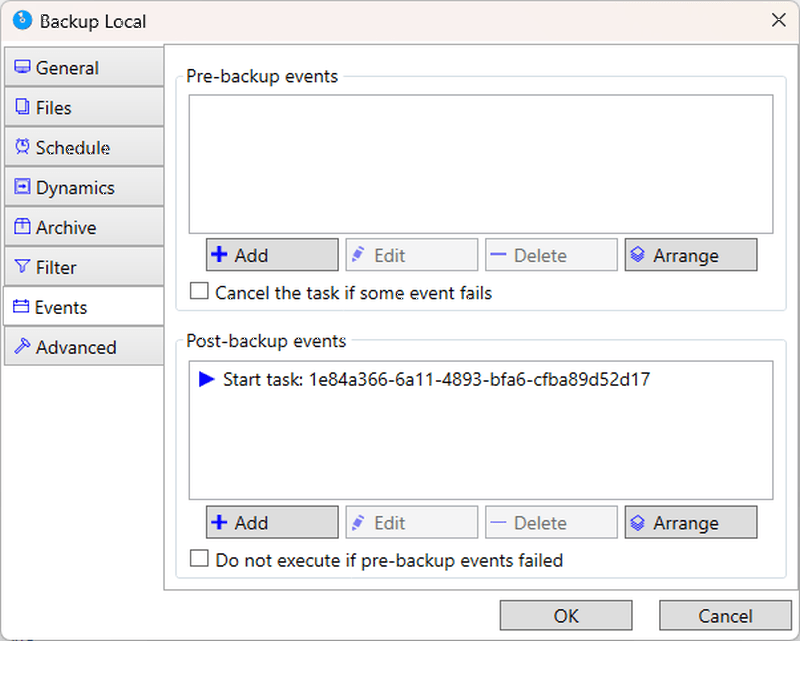Click the Filter funnel icon

pos(22,266)
